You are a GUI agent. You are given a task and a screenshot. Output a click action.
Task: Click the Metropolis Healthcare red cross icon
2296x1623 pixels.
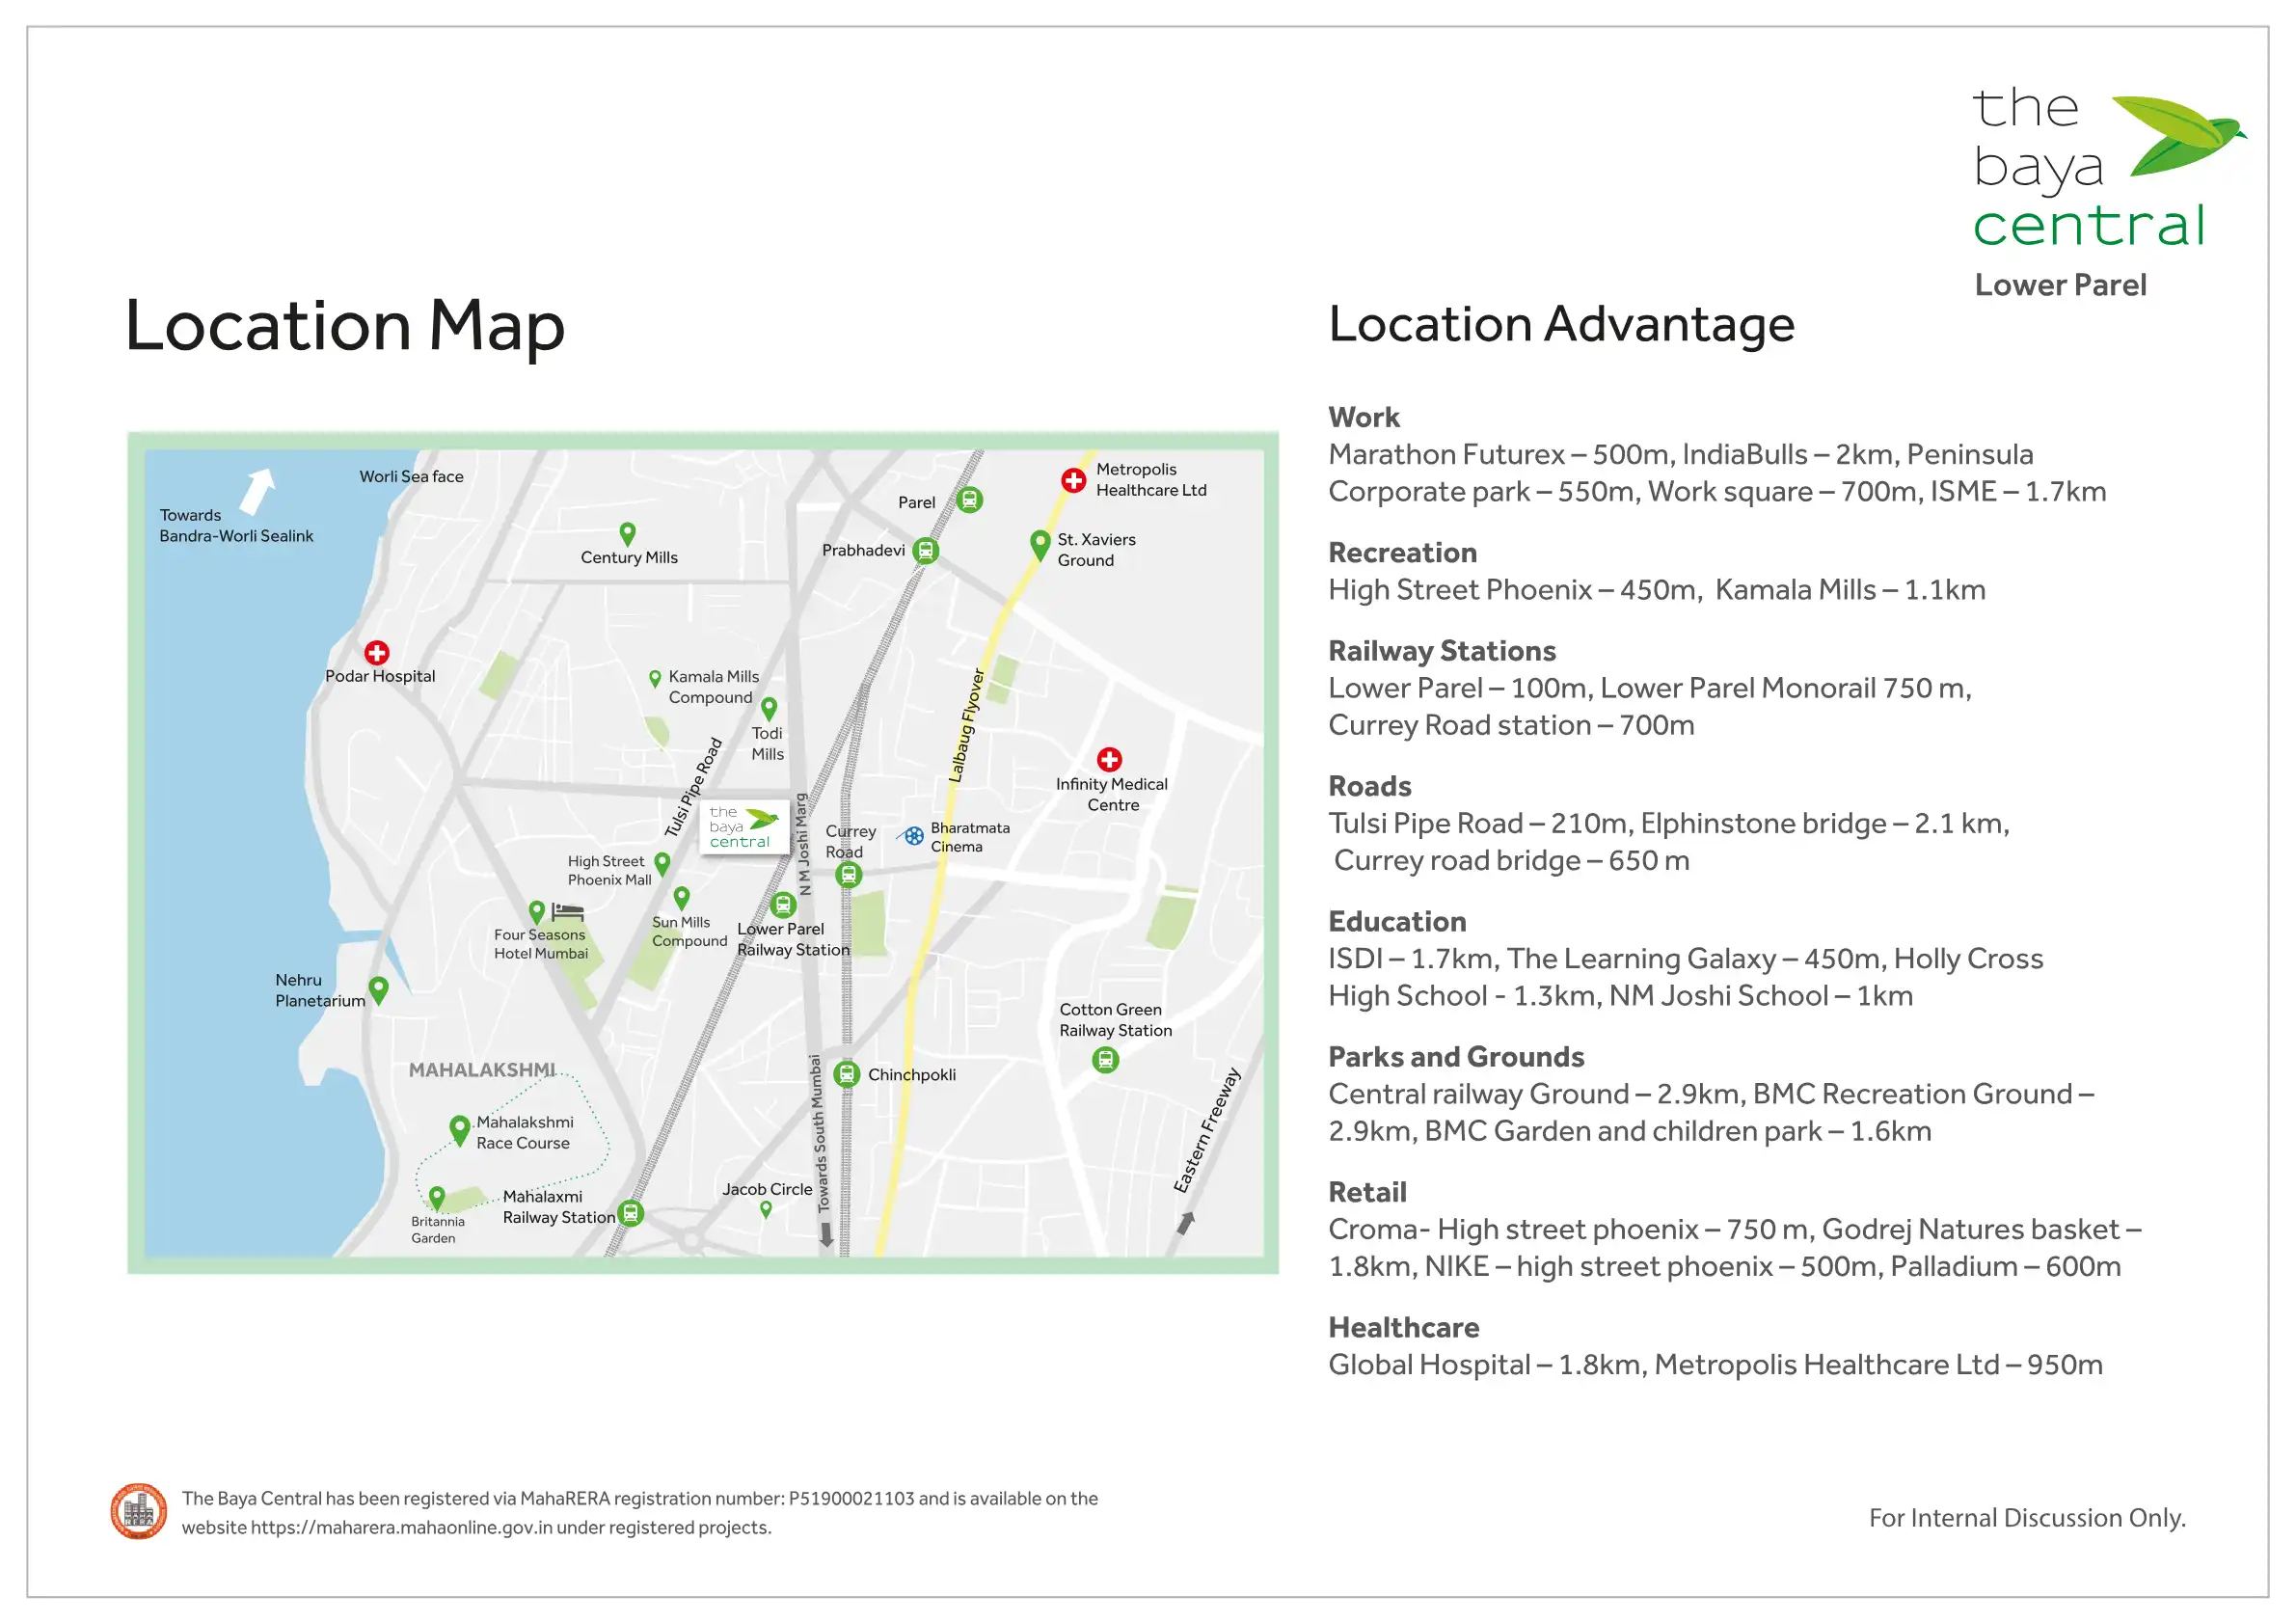(x=1073, y=480)
